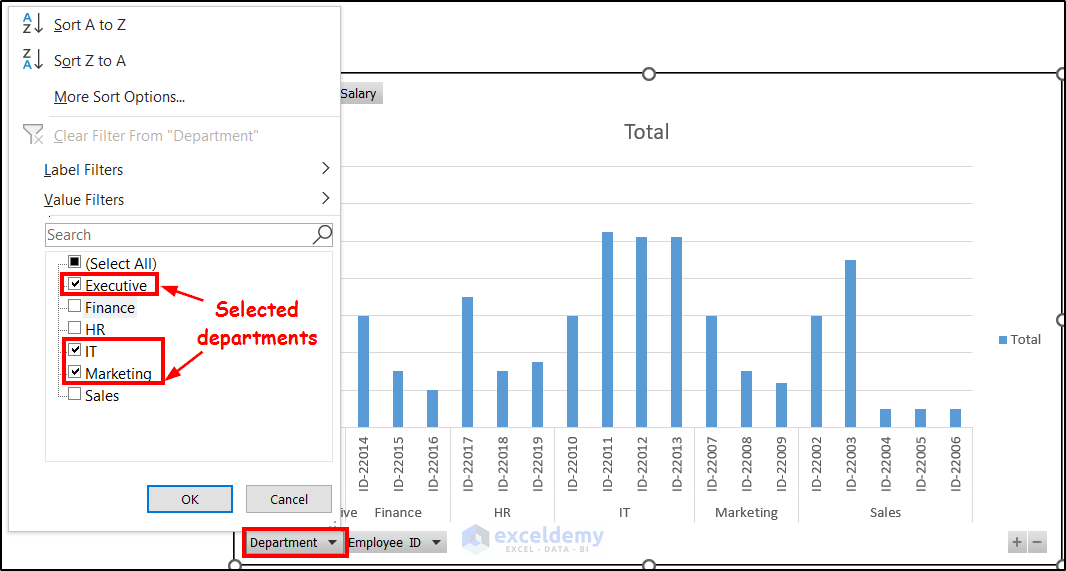Cancel the filter menu
Image resolution: width=1066 pixels, height=571 pixels.
[289, 499]
